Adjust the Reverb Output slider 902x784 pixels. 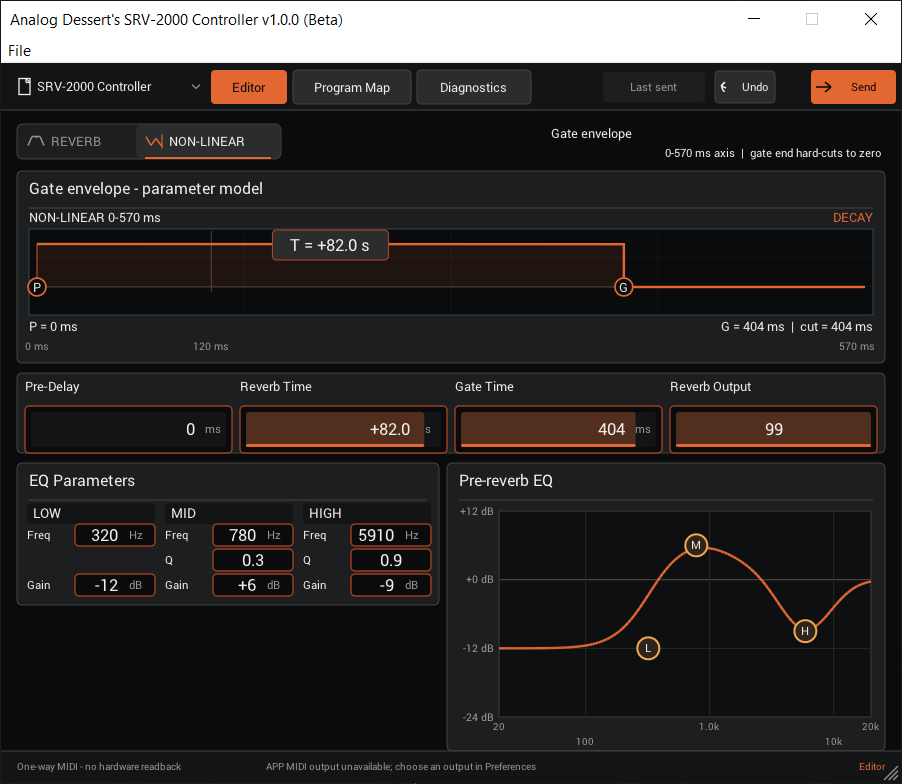point(773,429)
